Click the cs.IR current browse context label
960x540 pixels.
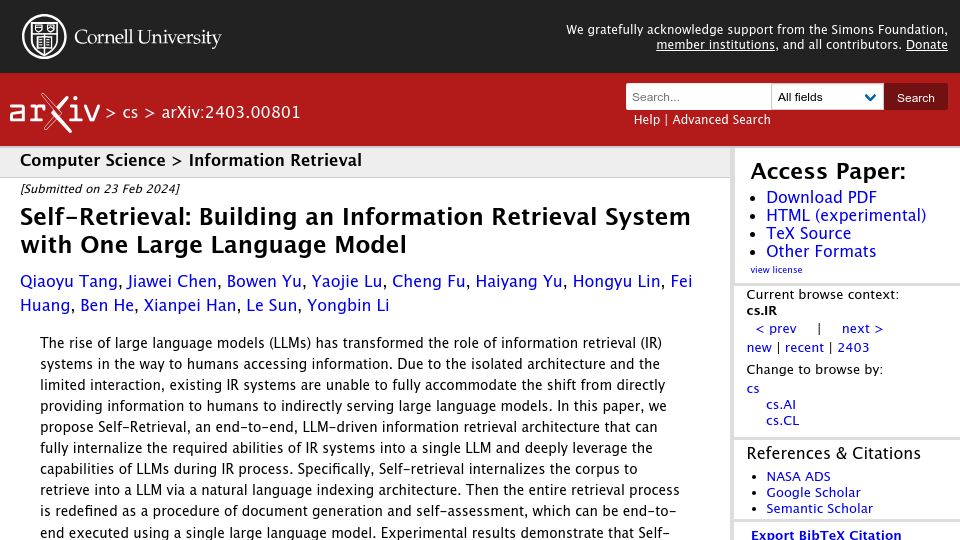[762, 310]
